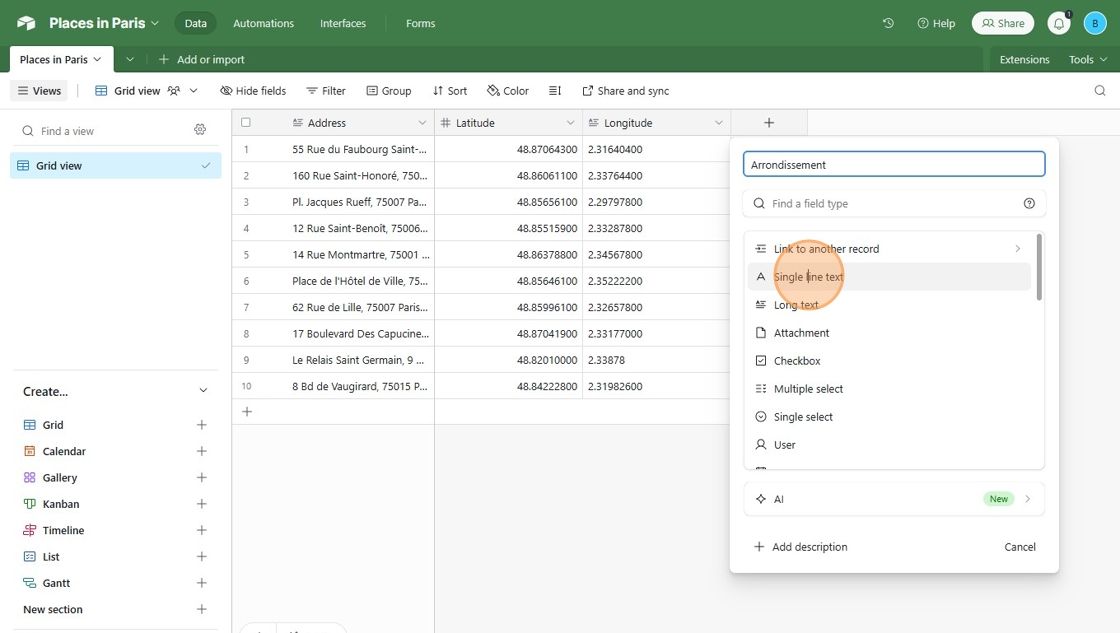
Task: Open view settings gear icon
Action: [x=200, y=130]
